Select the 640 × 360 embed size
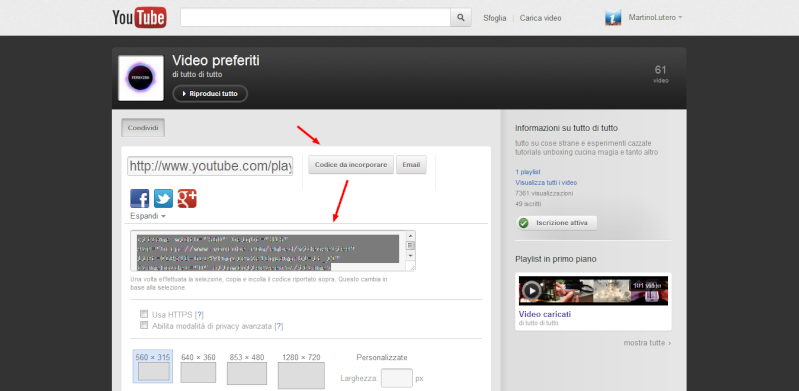Viewport: 799px width, 391px height. tap(198, 368)
